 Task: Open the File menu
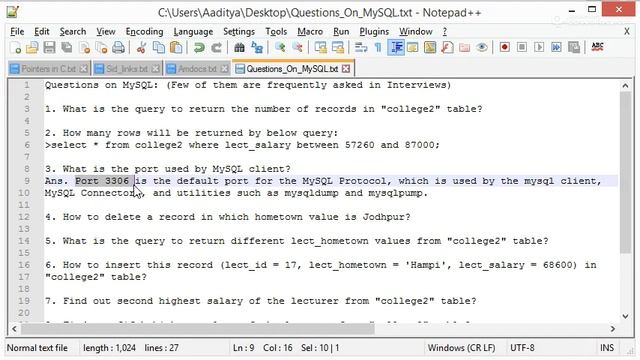click(17, 31)
